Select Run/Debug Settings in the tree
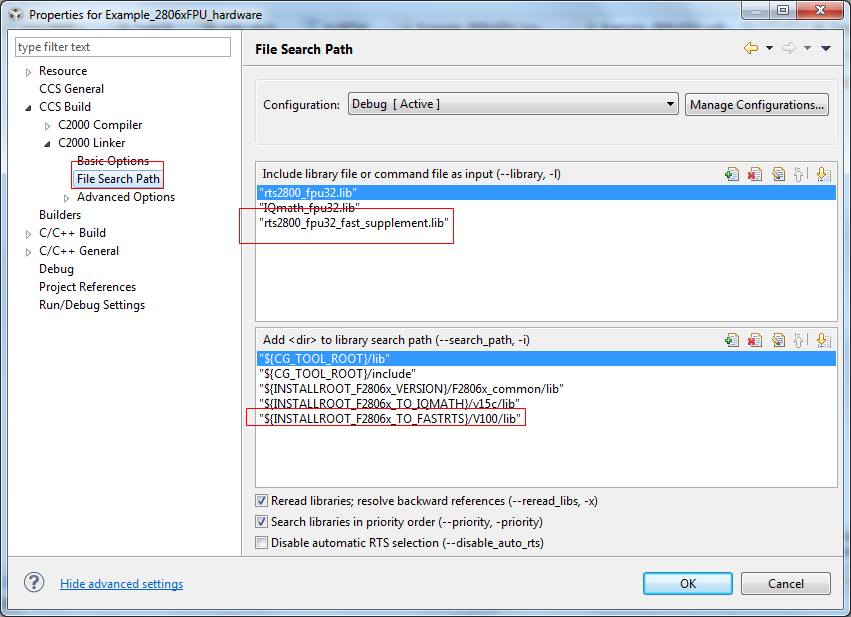Viewport: 851px width, 617px height. (92, 305)
